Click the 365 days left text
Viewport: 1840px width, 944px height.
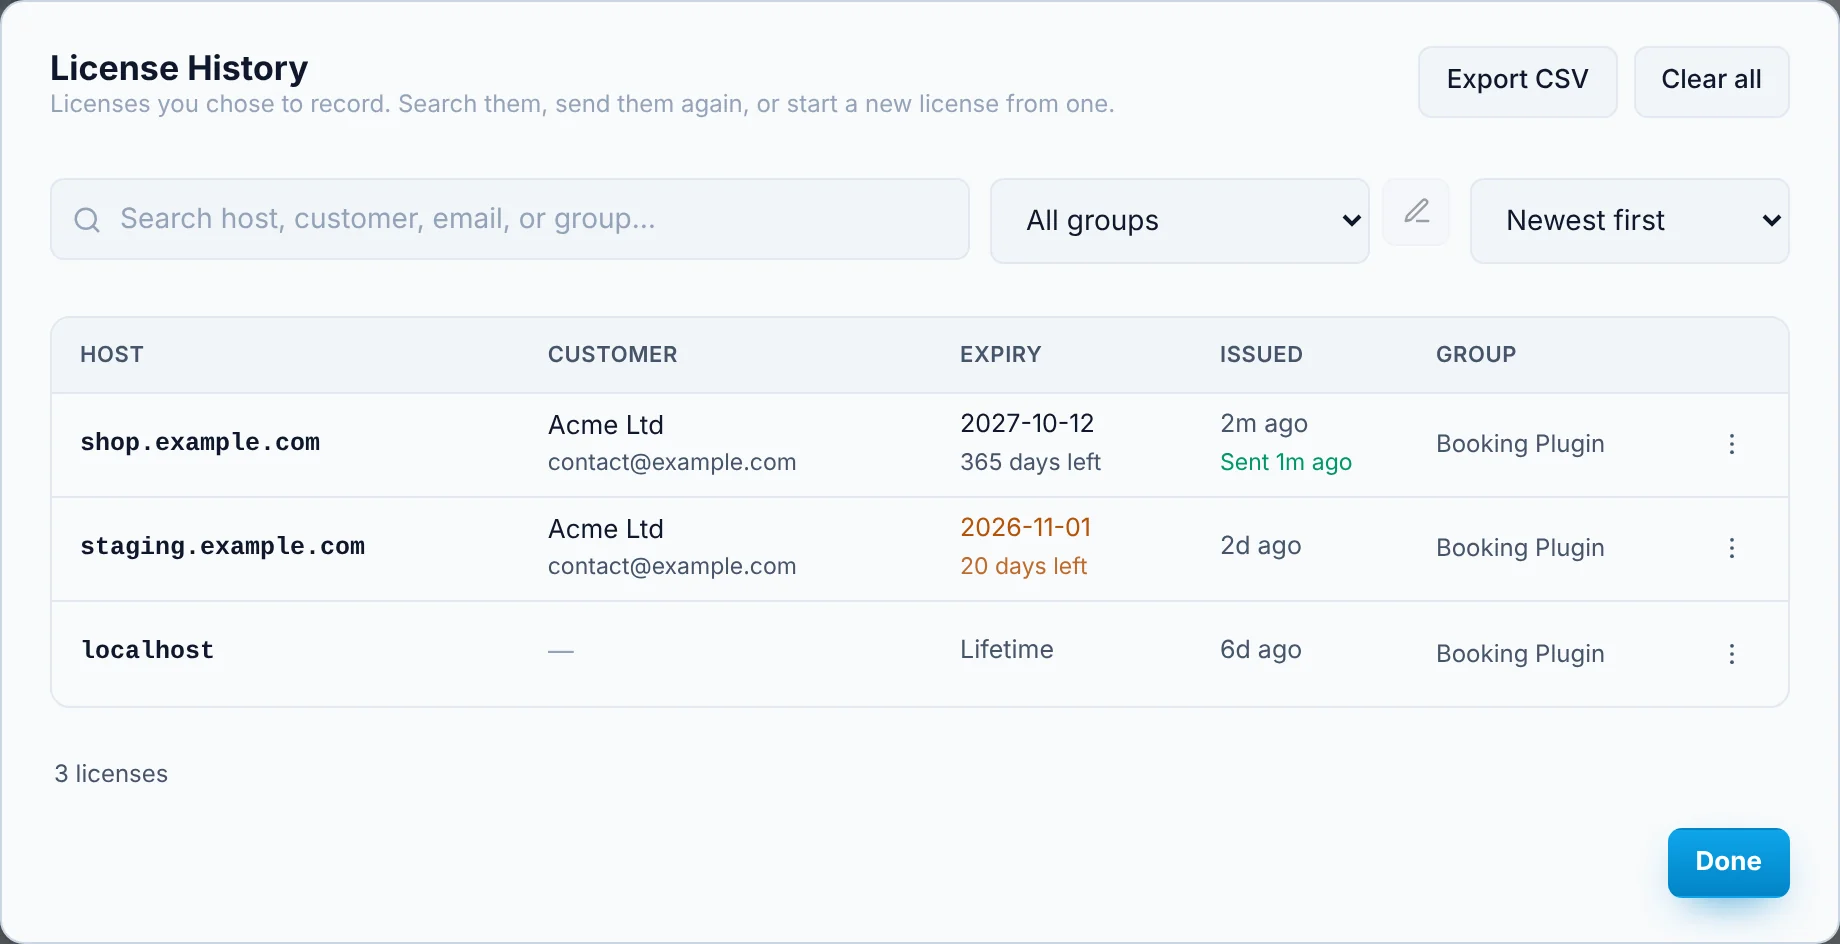click(1030, 462)
